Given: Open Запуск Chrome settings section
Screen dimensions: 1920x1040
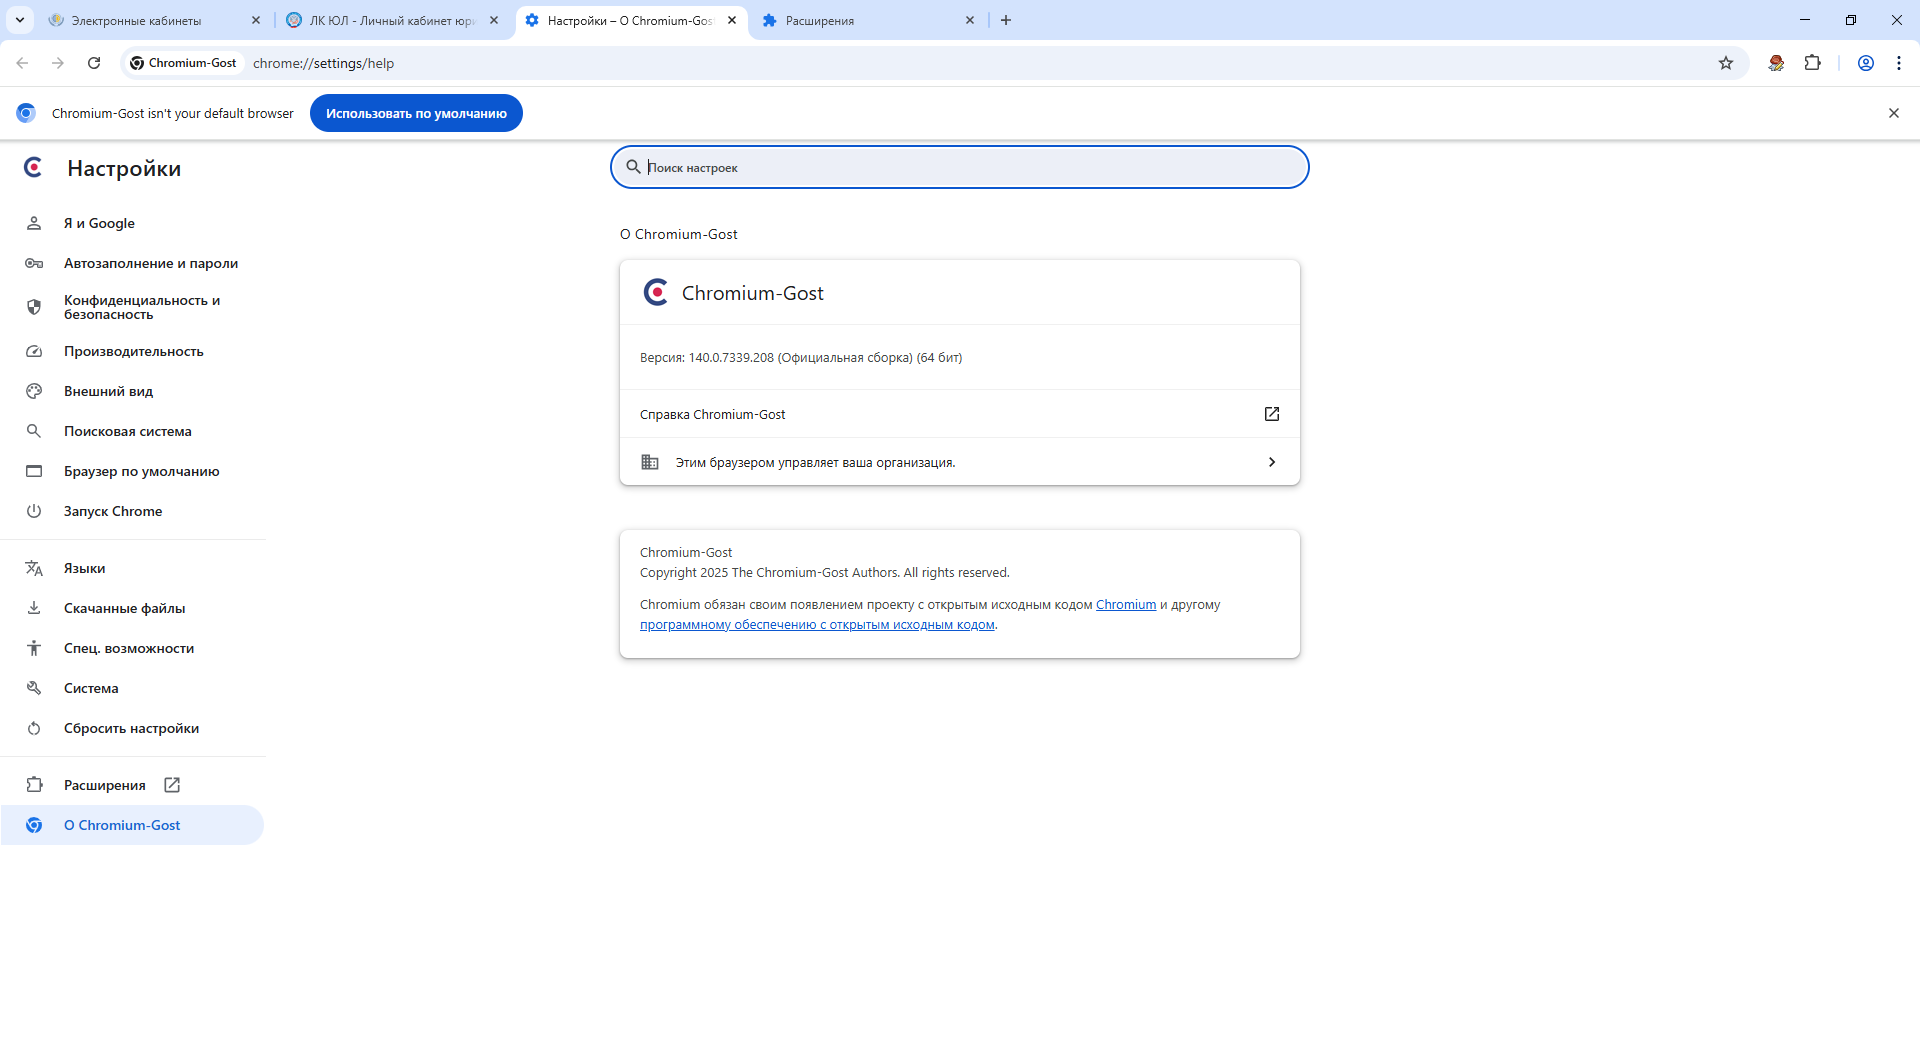Looking at the screenshot, I should tap(133, 511).
